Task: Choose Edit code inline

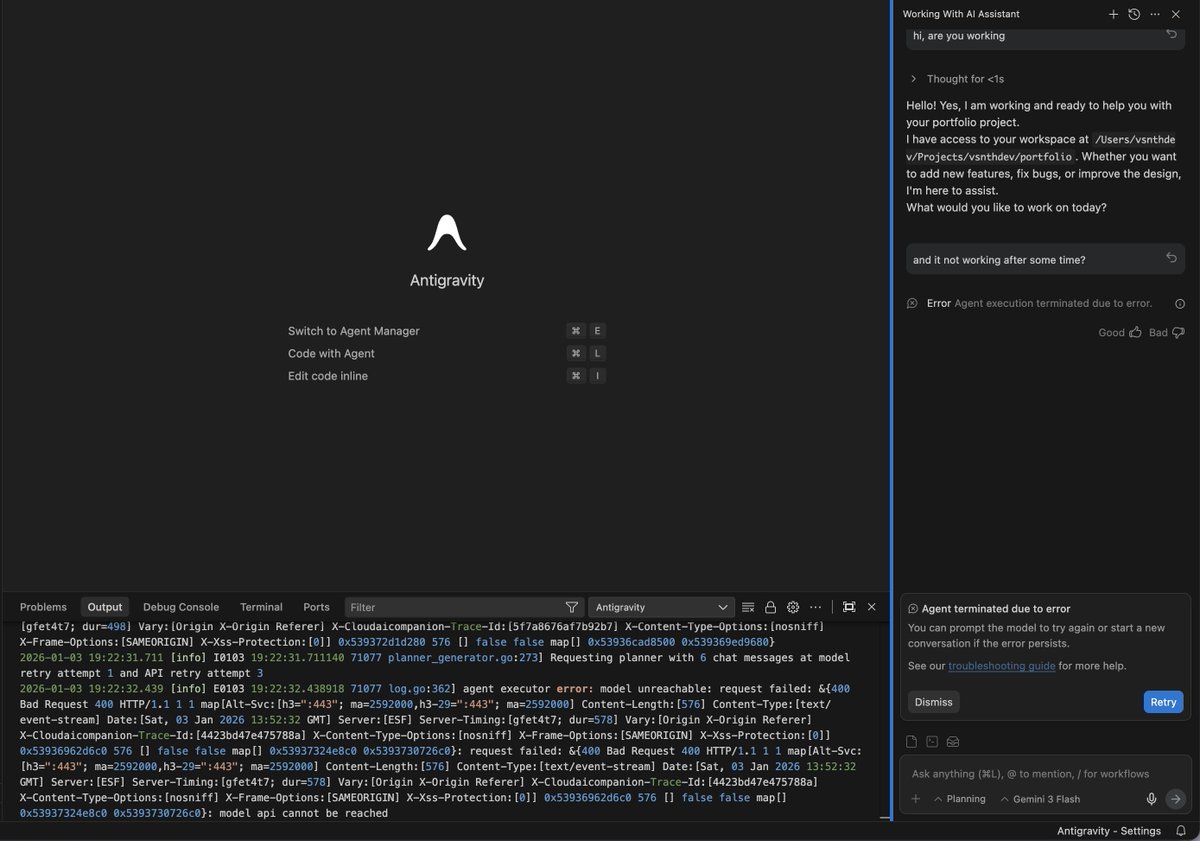Action: [446, 376]
